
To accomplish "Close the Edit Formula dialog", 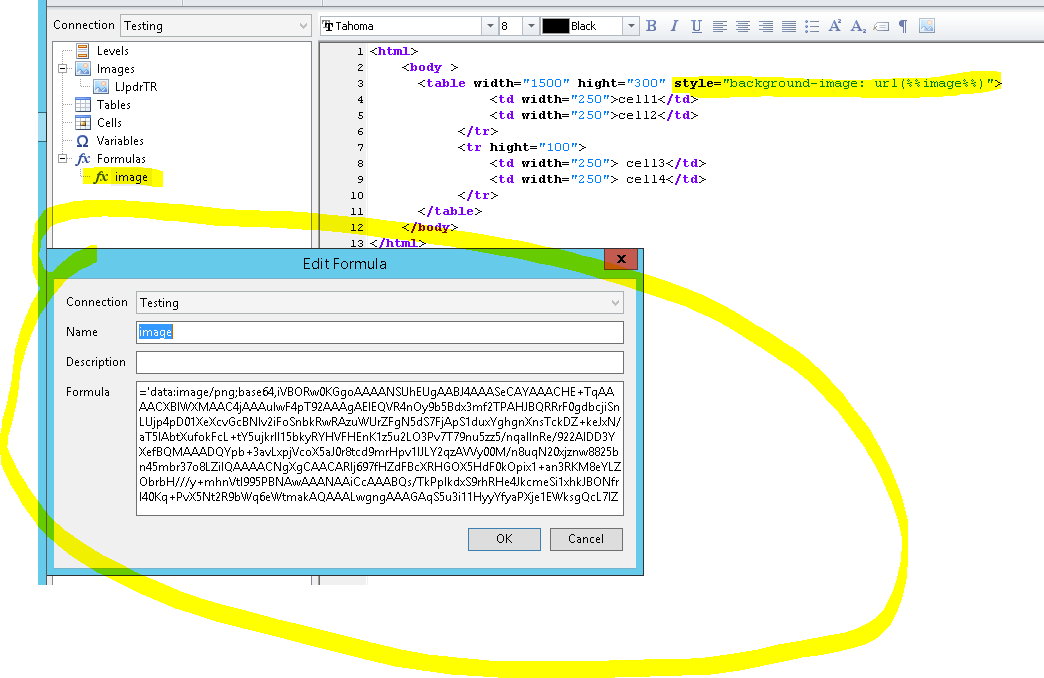I will click(x=621, y=259).
